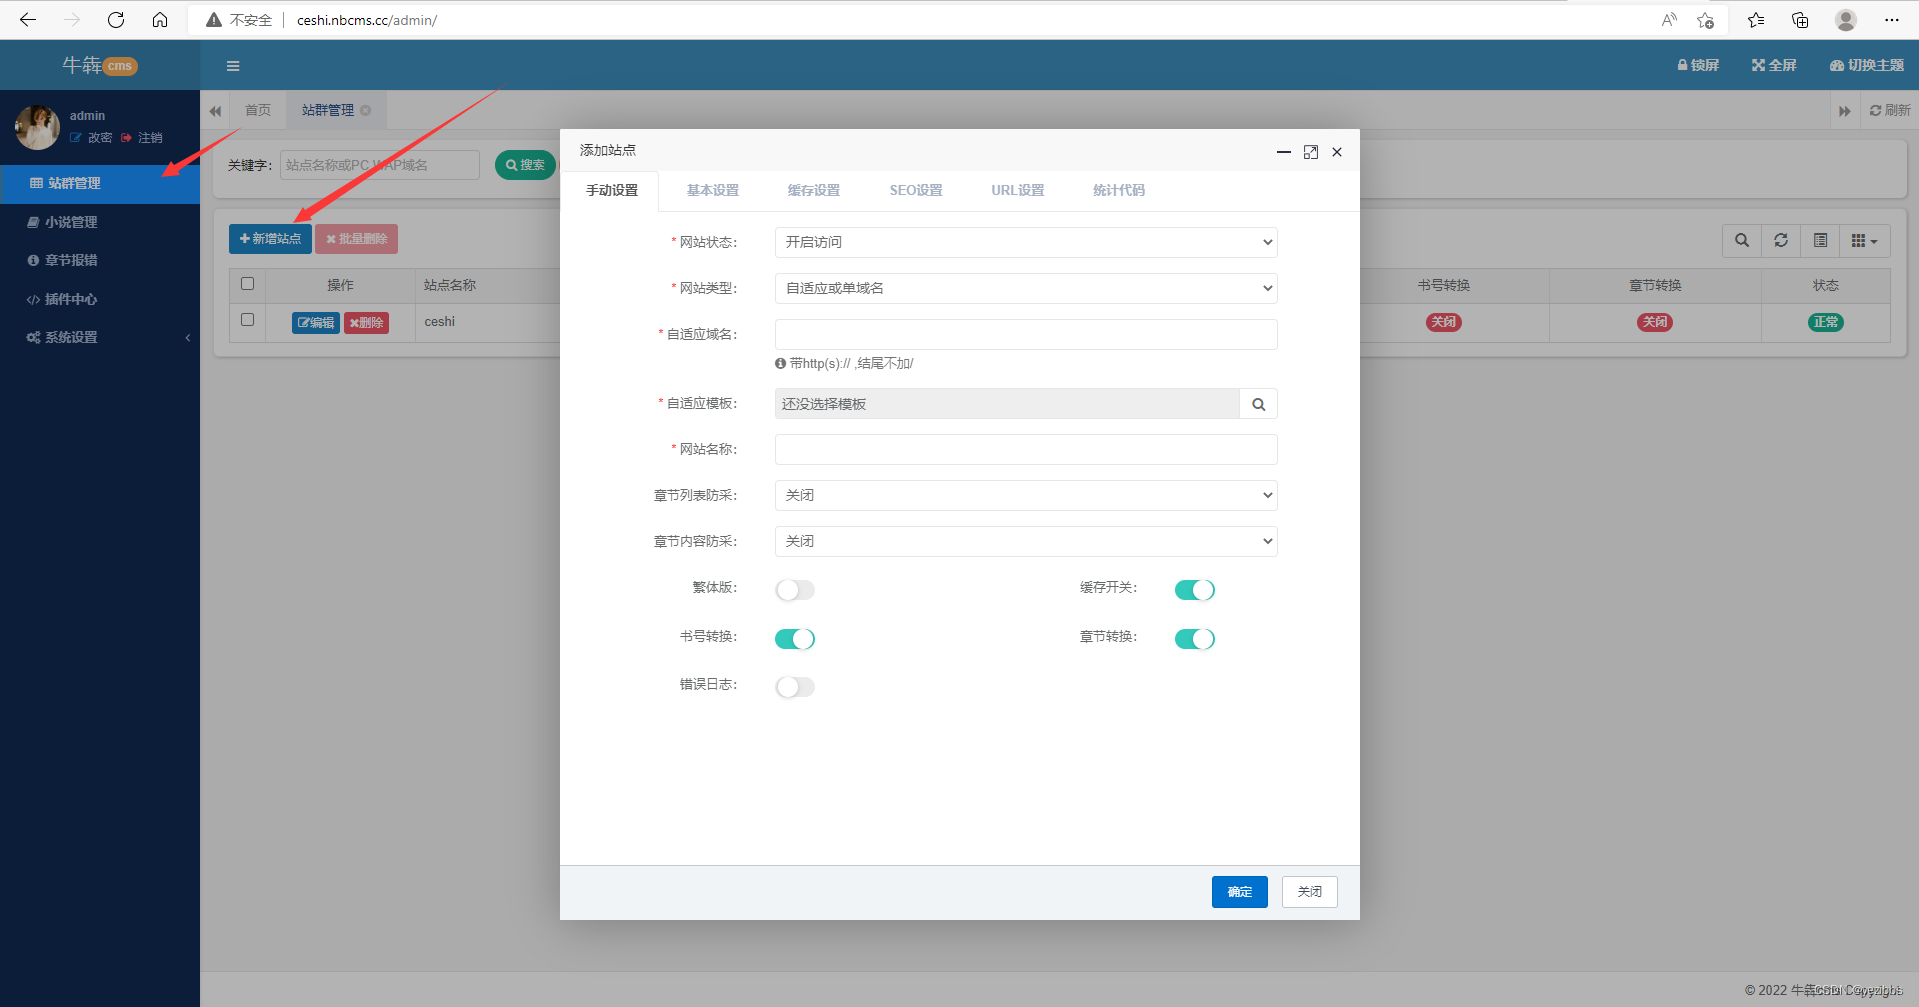The image size is (1919, 1007).
Task: Maximize the 添加站点 dialog
Action: 1310,152
